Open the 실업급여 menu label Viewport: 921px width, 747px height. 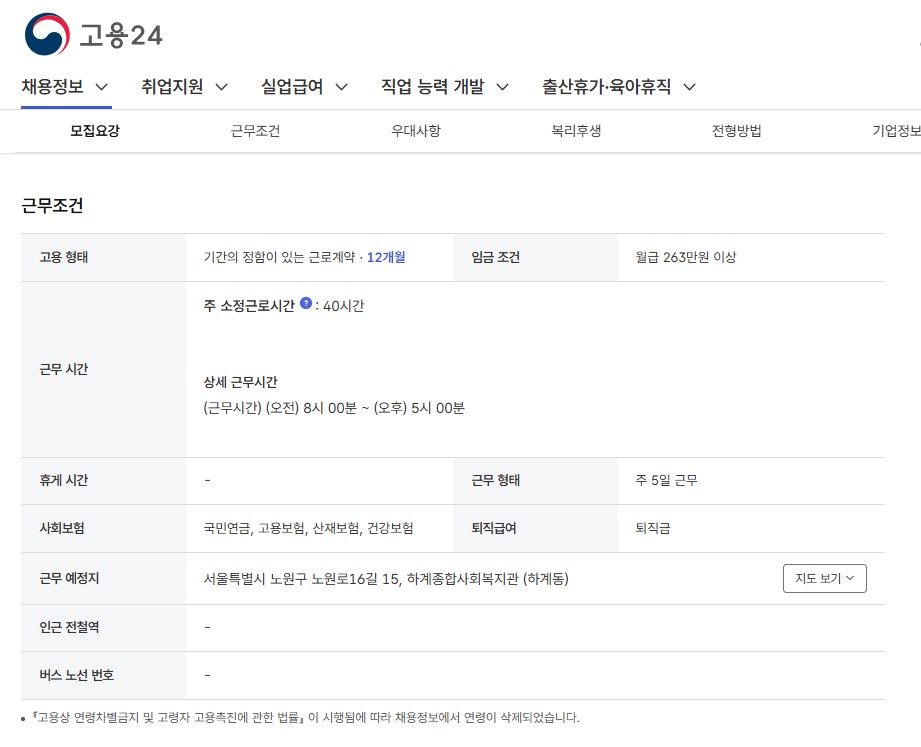[292, 86]
